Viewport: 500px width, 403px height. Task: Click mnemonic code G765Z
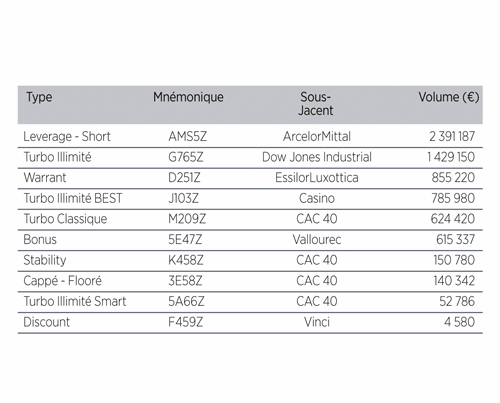[x=186, y=157]
